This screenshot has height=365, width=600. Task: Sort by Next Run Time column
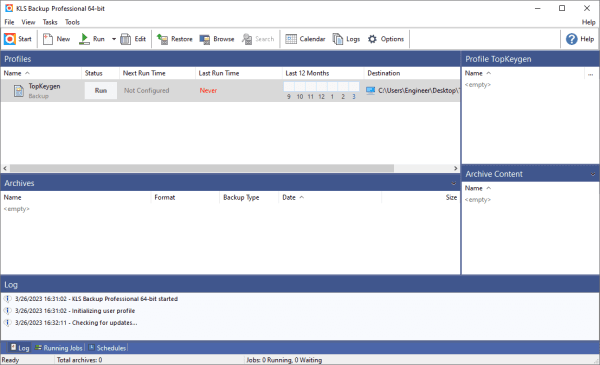[158, 73]
